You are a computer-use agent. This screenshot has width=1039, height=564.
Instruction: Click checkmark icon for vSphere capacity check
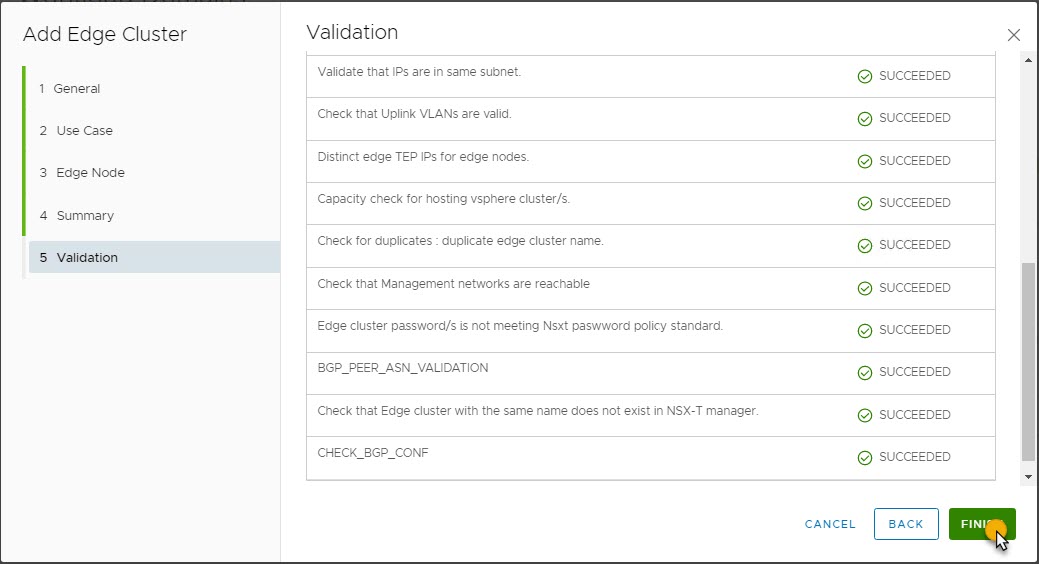click(x=865, y=203)
